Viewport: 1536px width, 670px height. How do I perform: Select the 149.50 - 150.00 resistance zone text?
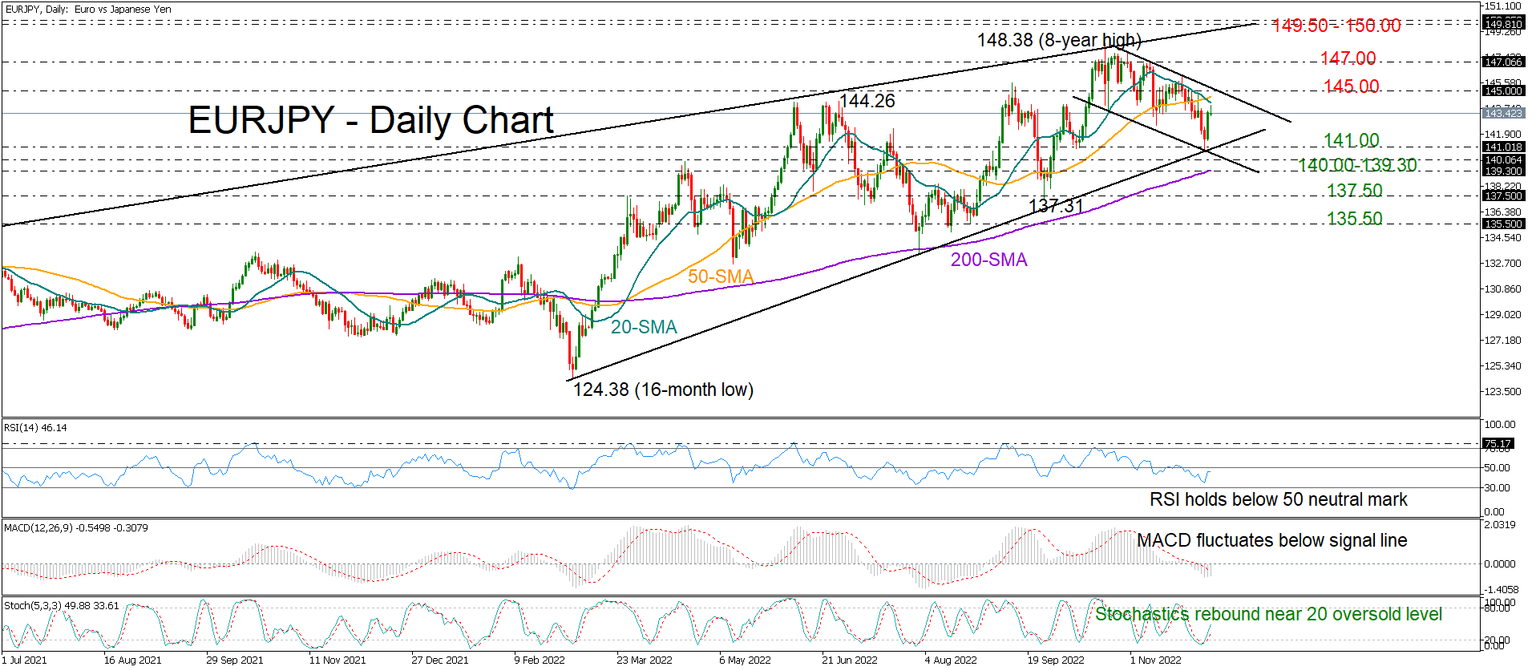coord(1337,26)
